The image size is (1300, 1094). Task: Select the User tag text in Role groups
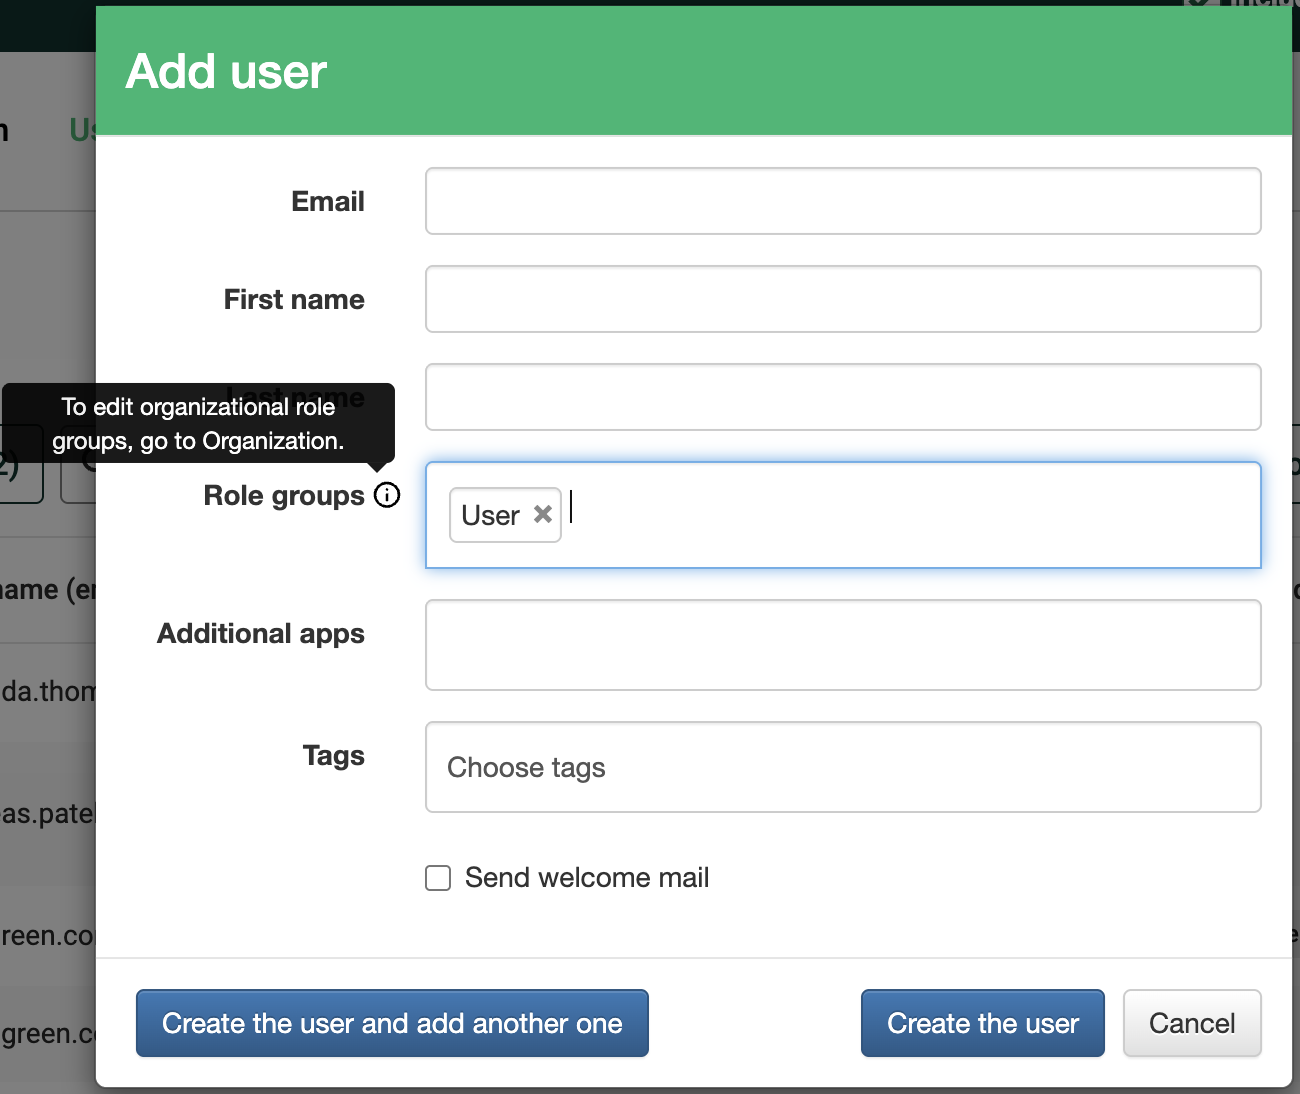tap(490, 515)
